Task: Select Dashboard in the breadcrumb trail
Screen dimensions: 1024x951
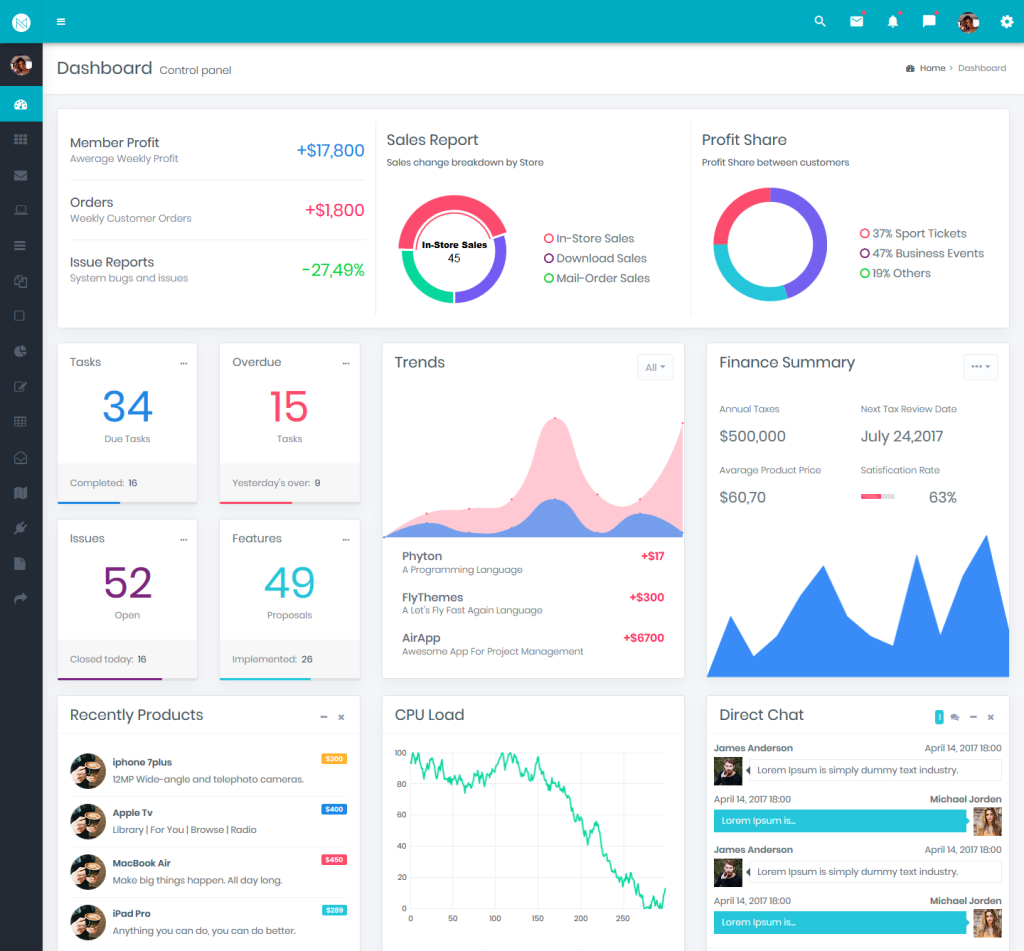Action: point(981,67)
